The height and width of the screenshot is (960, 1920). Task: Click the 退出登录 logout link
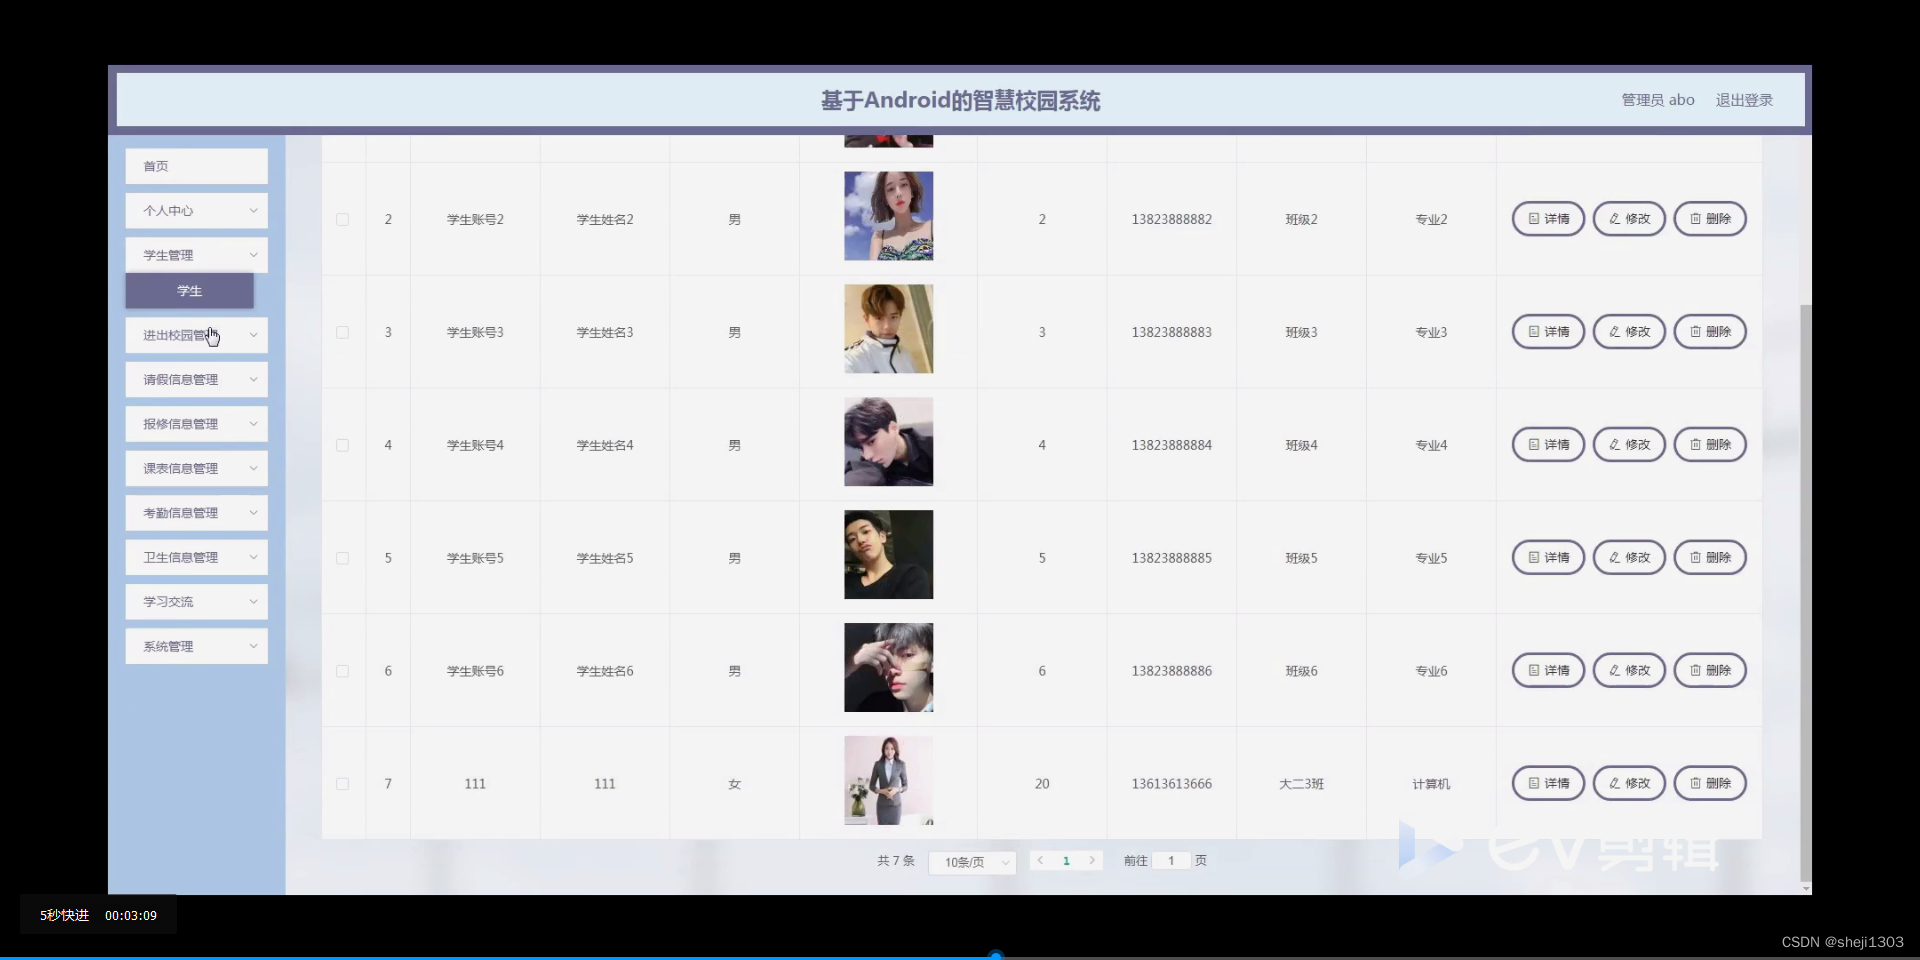(1744, 99)
